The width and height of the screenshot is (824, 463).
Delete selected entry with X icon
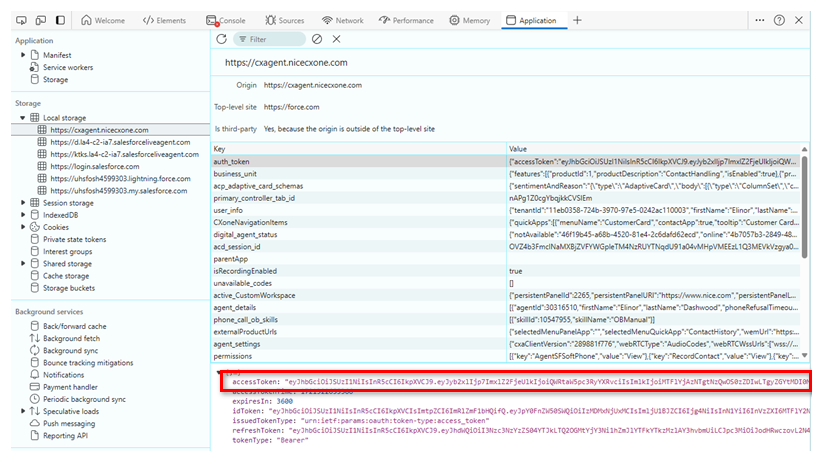coord(336,39)
